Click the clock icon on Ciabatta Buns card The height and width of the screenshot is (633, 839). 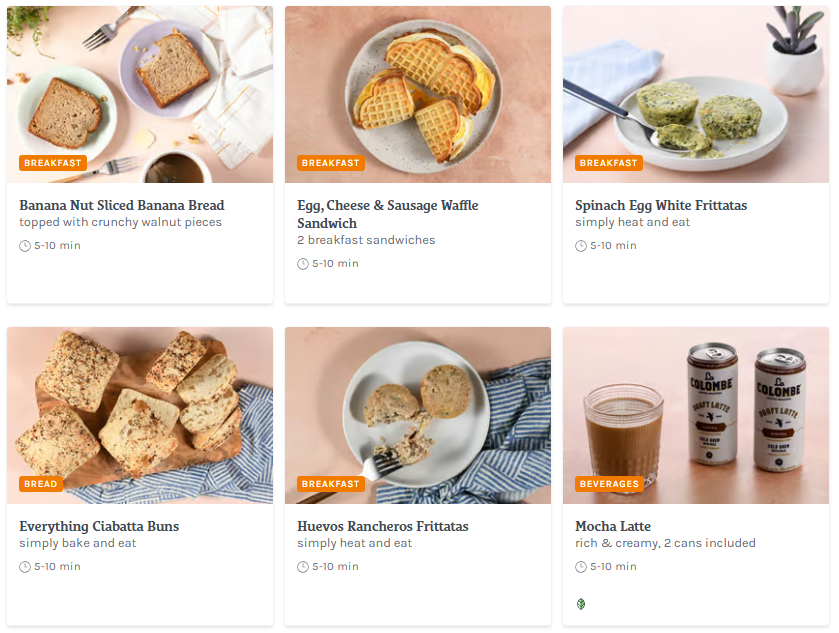25,567
